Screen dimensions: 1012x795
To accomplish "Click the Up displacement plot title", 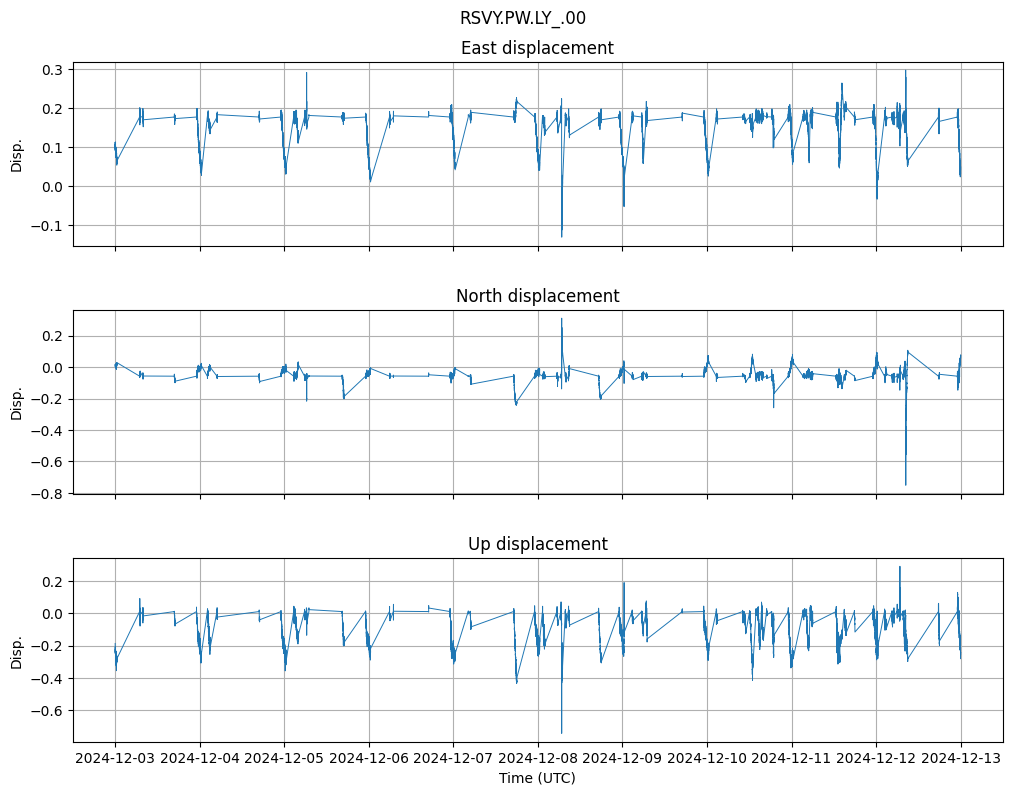I will point(537,544).
